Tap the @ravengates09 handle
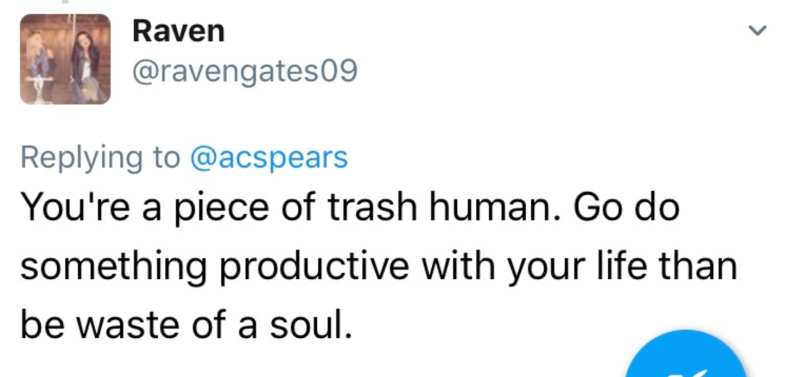The height and width of the screenshot is (377, 786). [x=245, y=72]
